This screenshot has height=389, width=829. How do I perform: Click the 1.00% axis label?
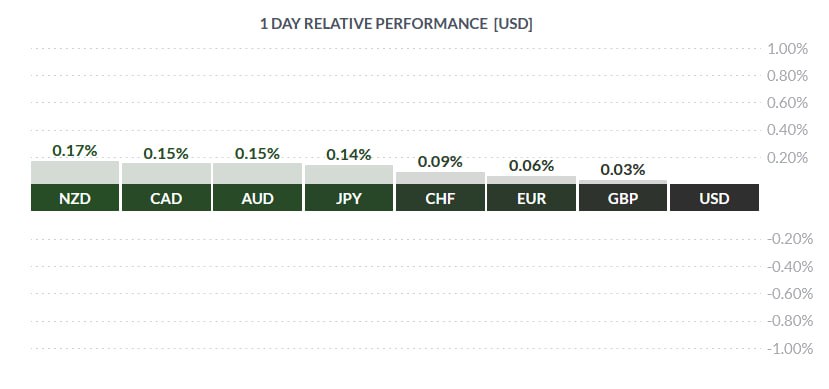coord(788,49)
